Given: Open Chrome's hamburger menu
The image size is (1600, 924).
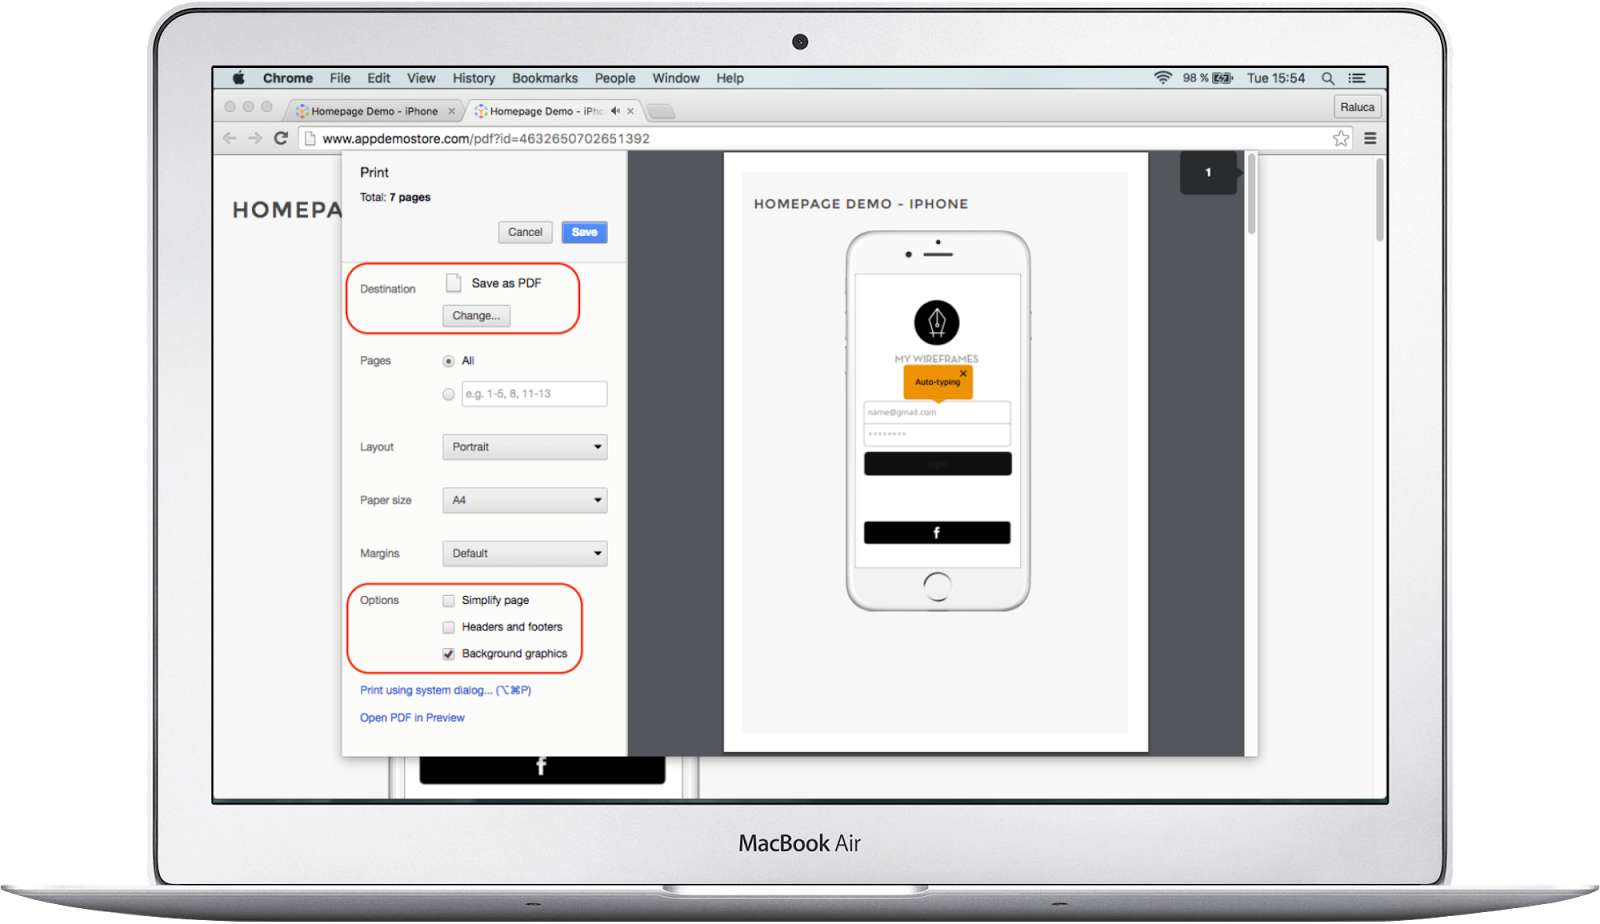Looking at the screenshot, I should click(1369, 138).
